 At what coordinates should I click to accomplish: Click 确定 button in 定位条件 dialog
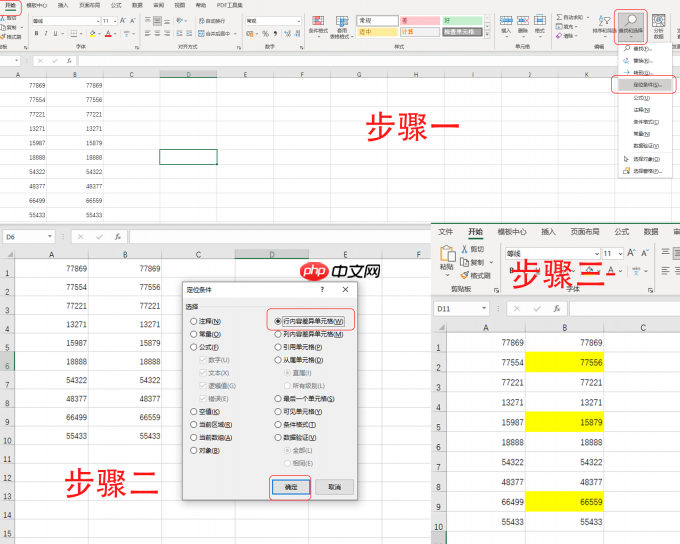[x=291, y=487]
